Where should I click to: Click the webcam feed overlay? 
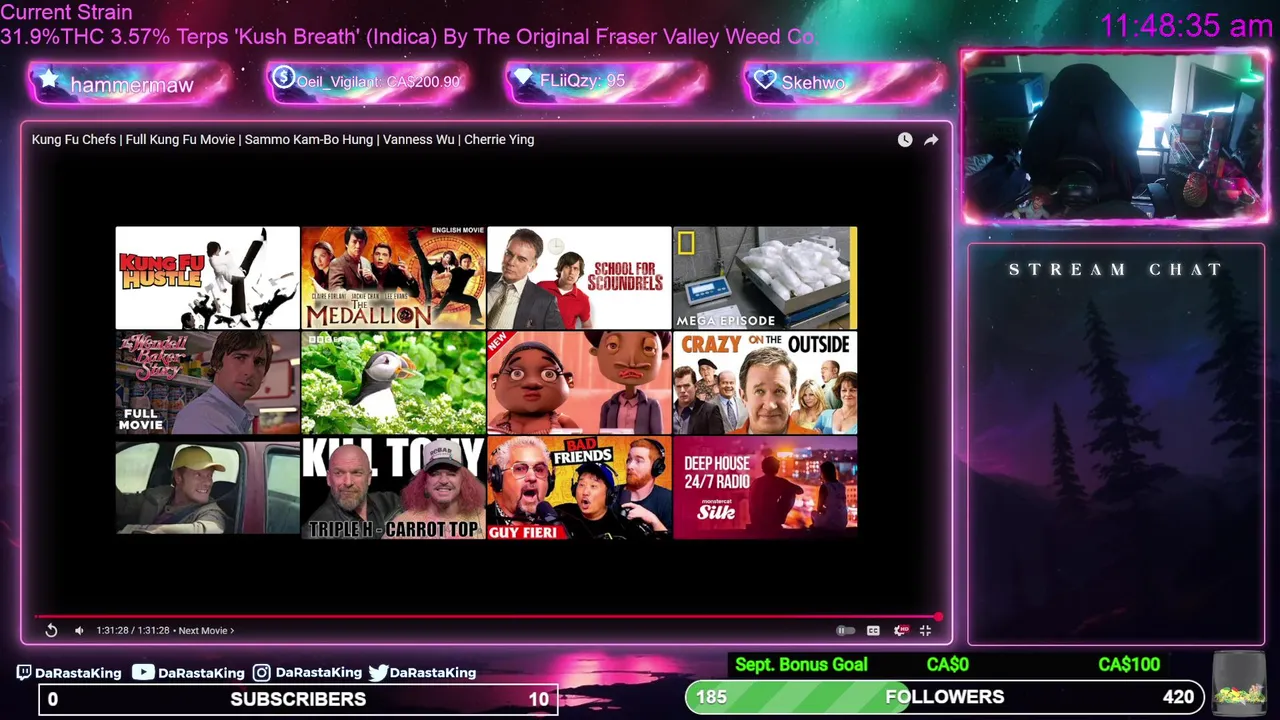(x=1115, y=137)
